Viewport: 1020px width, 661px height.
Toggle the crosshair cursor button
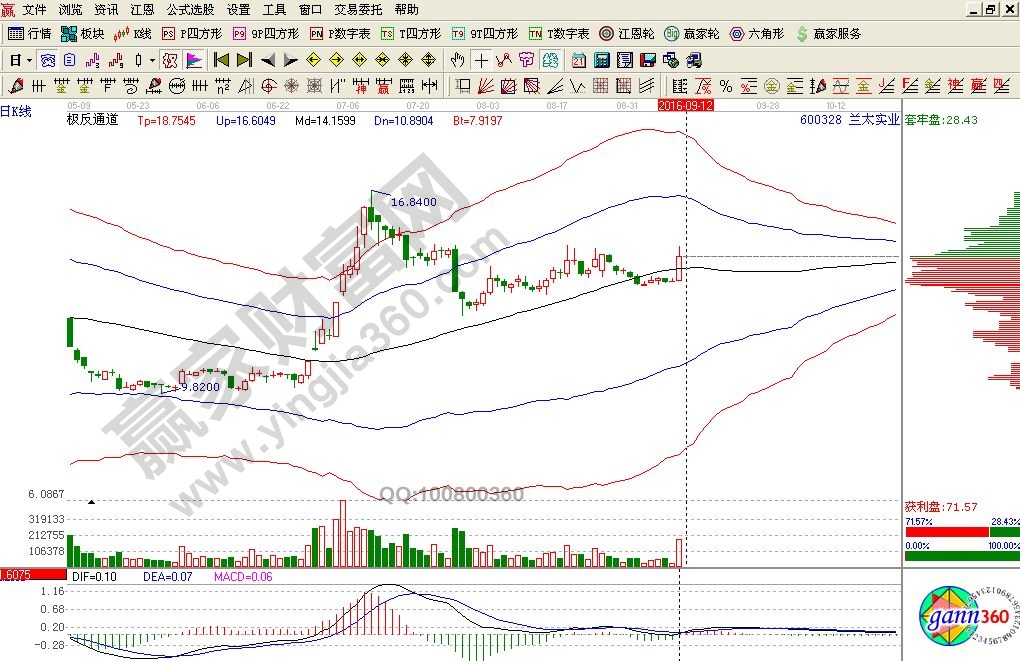[x=482, y=59]
